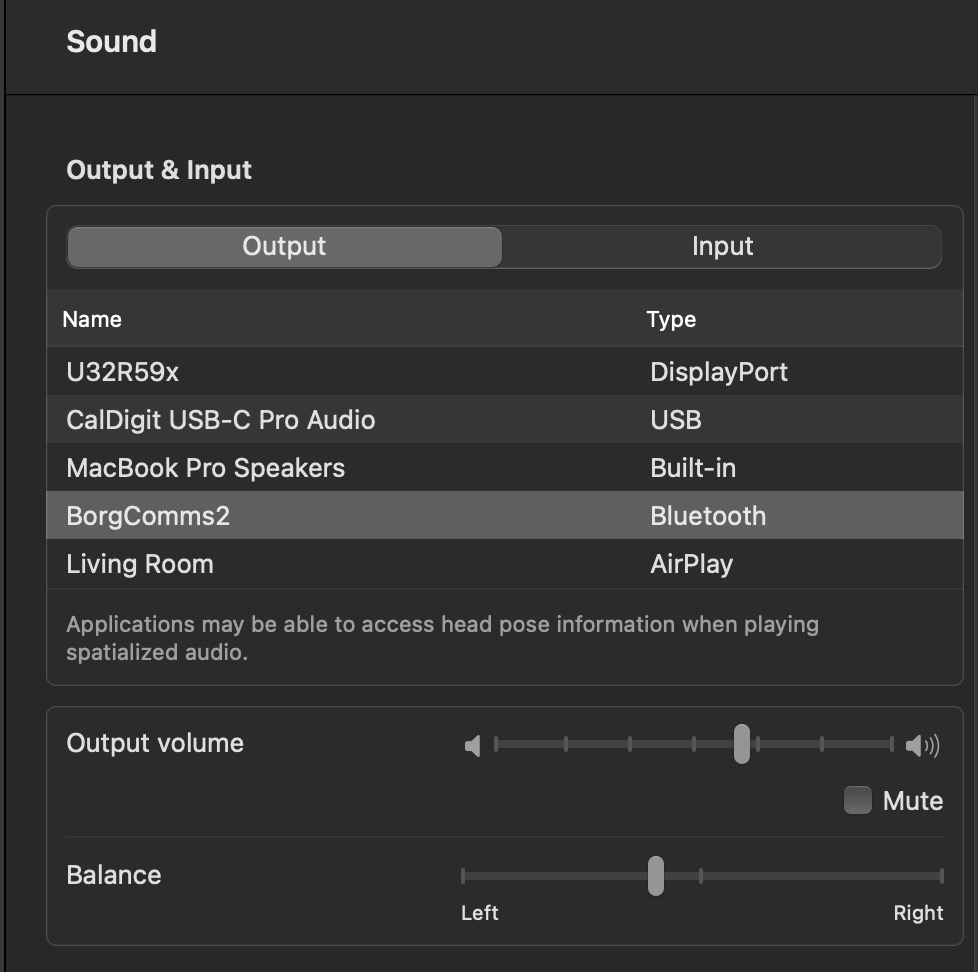Choose Living Room AirPlay output
Screen dimensions: 978x972
tap(505, 563)
